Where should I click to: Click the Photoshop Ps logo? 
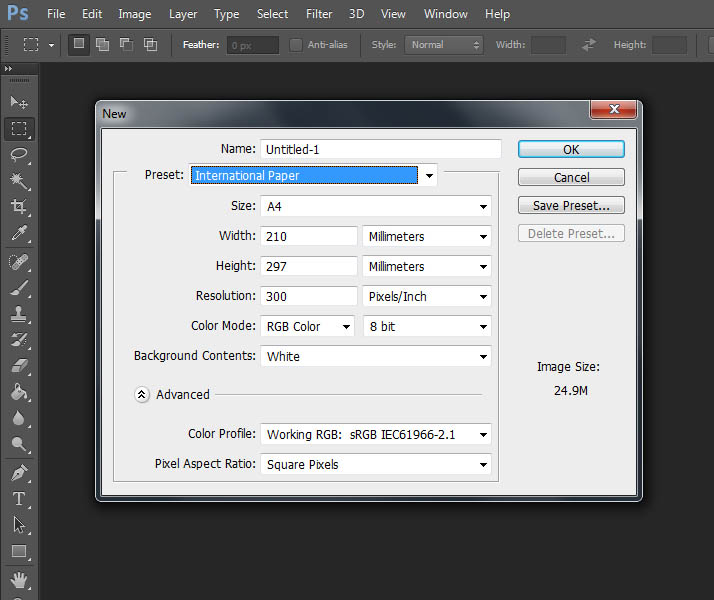[x=18, y=13]
